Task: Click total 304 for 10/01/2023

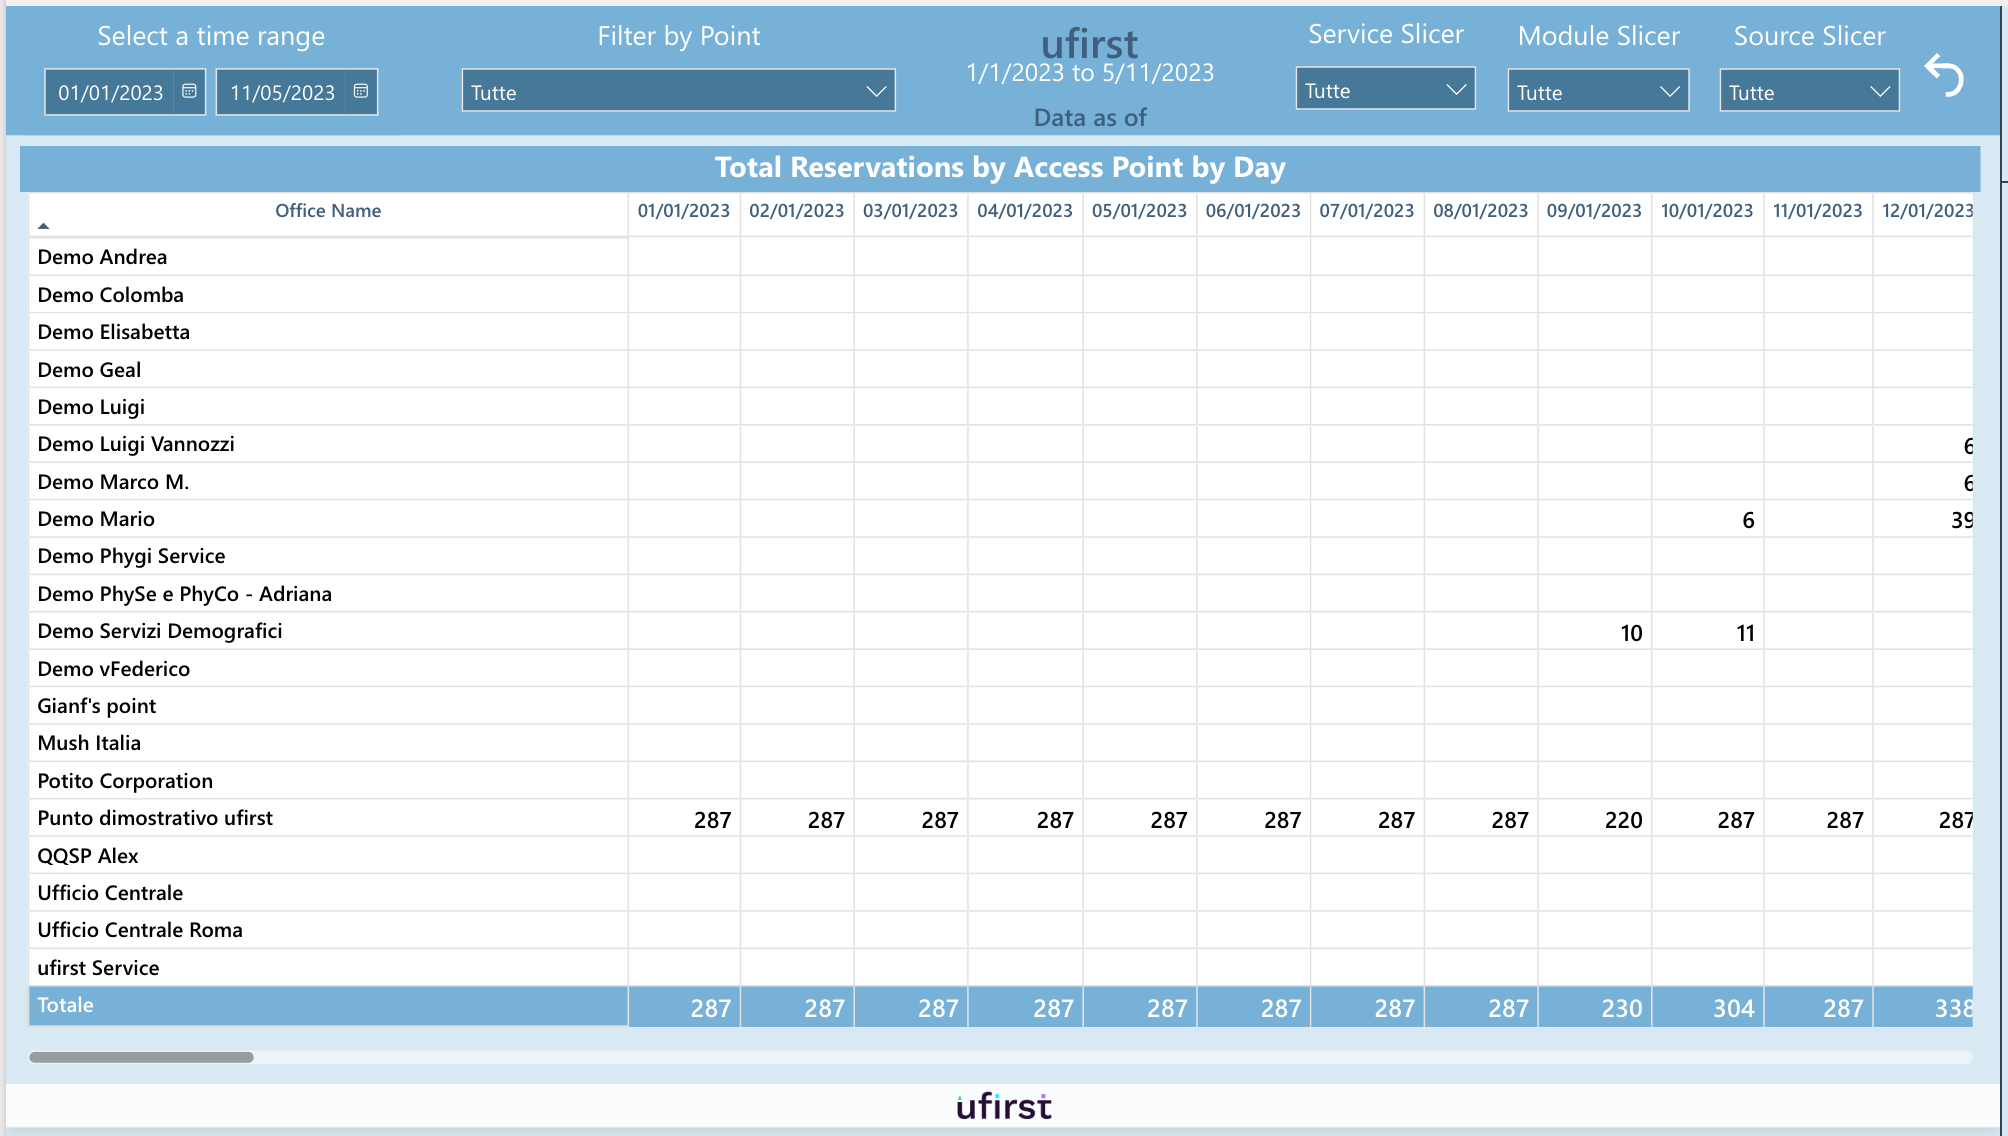Action: [1733, 1008]
